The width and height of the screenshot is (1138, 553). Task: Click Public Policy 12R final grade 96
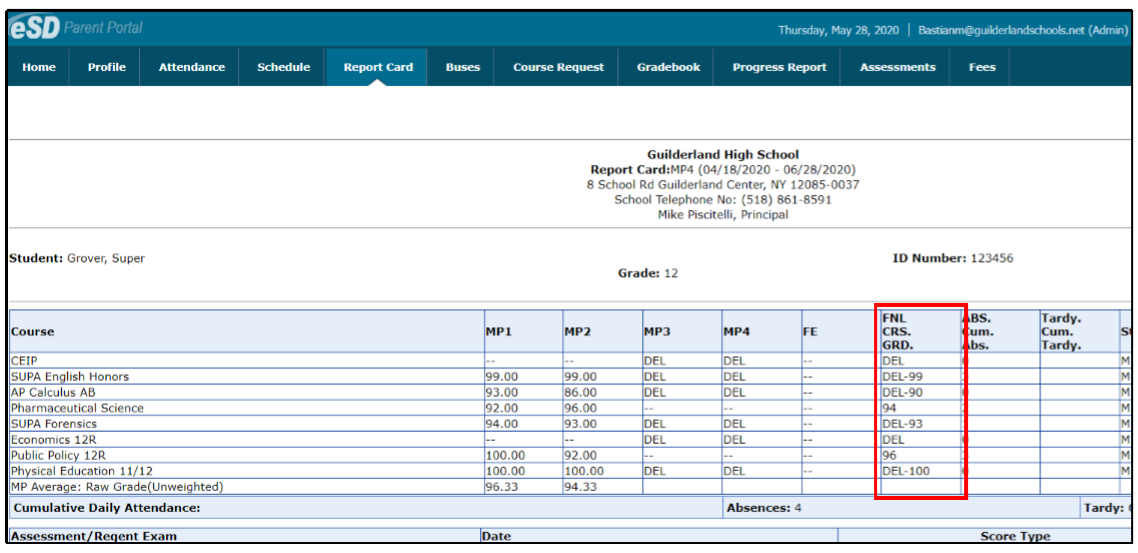pyautogui.click(x=889, y=455)
